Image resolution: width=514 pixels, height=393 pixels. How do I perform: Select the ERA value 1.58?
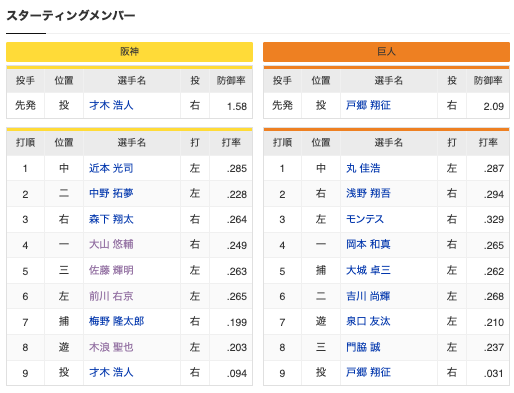(237, 106)
